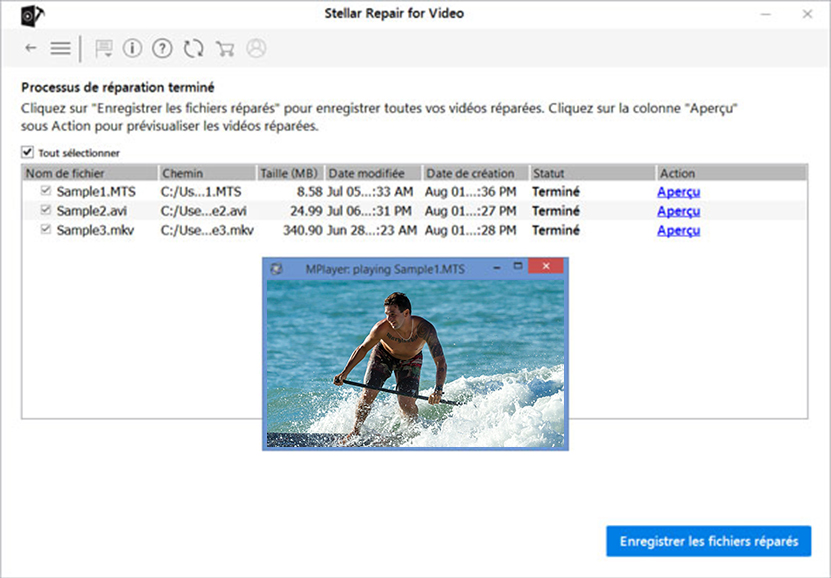The height and width of the screenshot is (578, 831).
Task: Uncheck the Sample2.avi file checkbox
Action: tap(45, 211)
